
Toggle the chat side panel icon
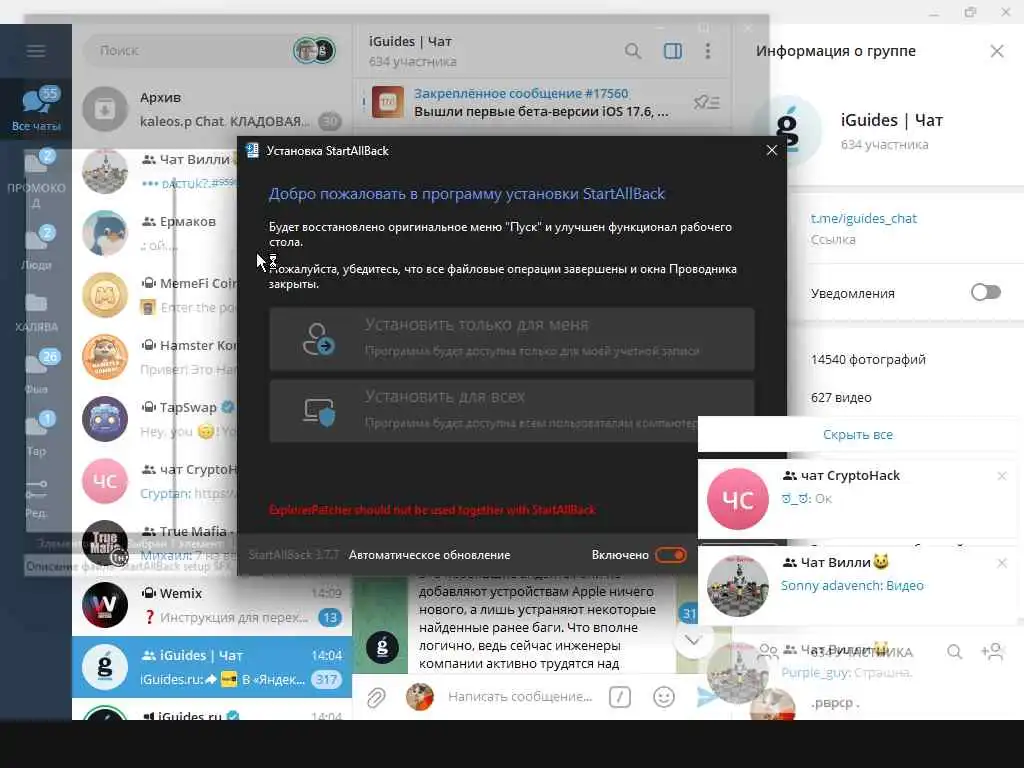pos(673,51)
